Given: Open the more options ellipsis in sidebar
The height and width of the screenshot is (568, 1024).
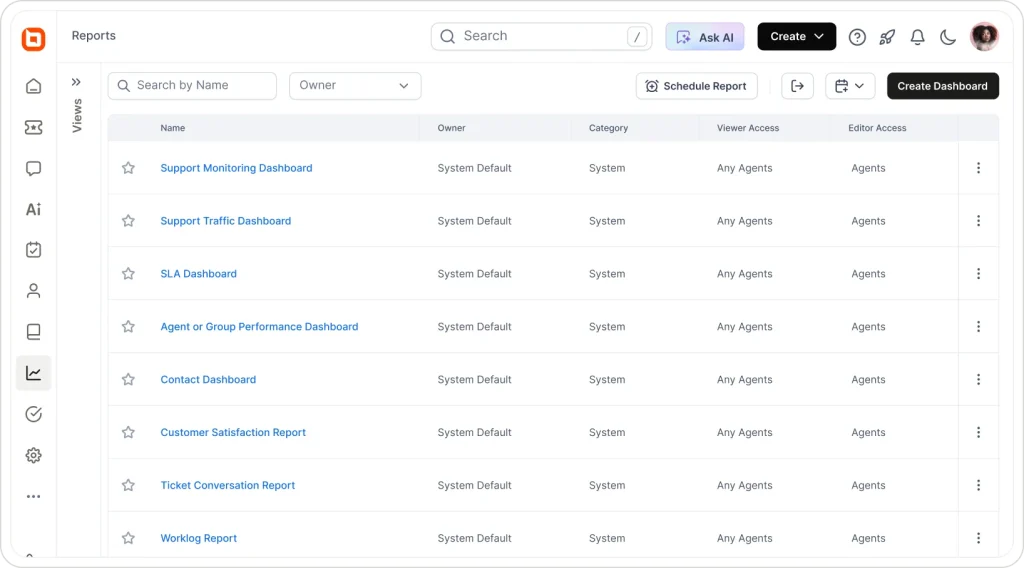Looking at the screenshot, I should point(33,496).
